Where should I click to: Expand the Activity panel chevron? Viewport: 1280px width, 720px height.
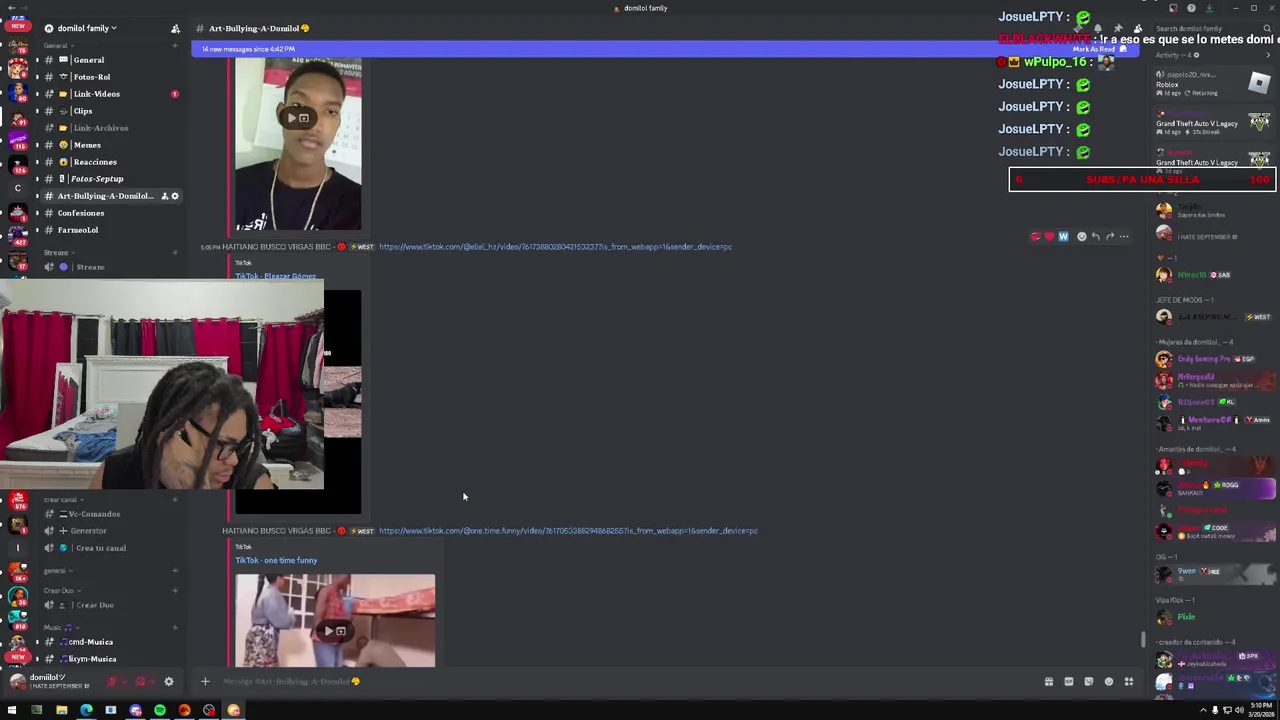point(1268,55)
